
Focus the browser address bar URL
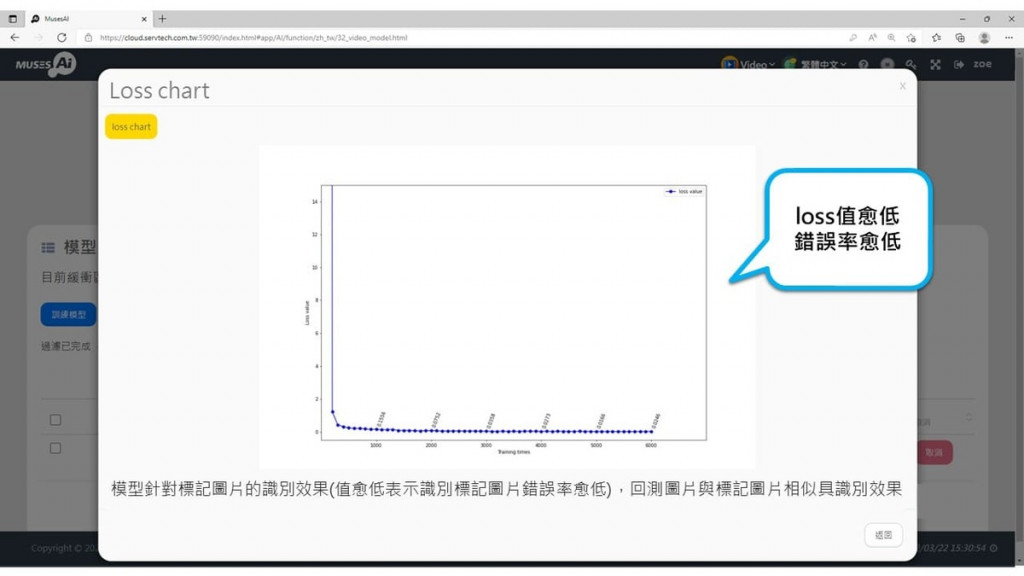(253, 38)
